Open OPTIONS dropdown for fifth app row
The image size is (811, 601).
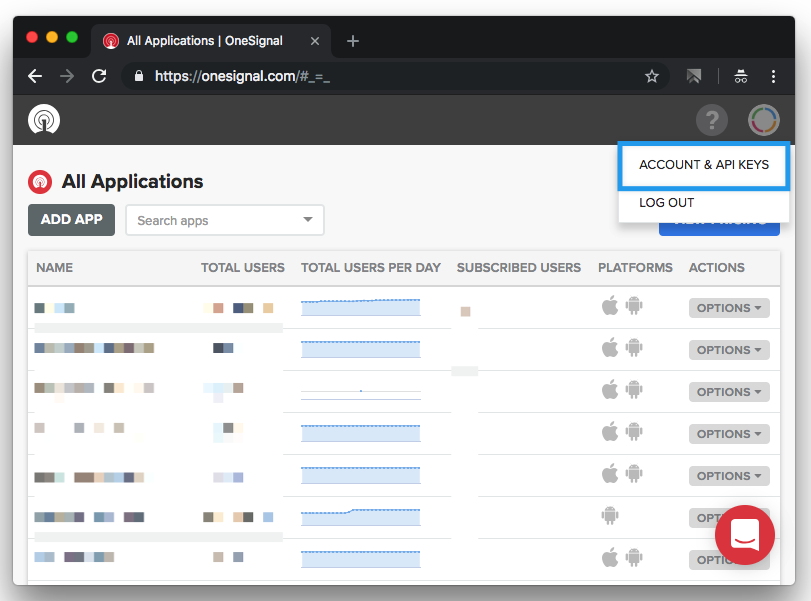[729, 476]
